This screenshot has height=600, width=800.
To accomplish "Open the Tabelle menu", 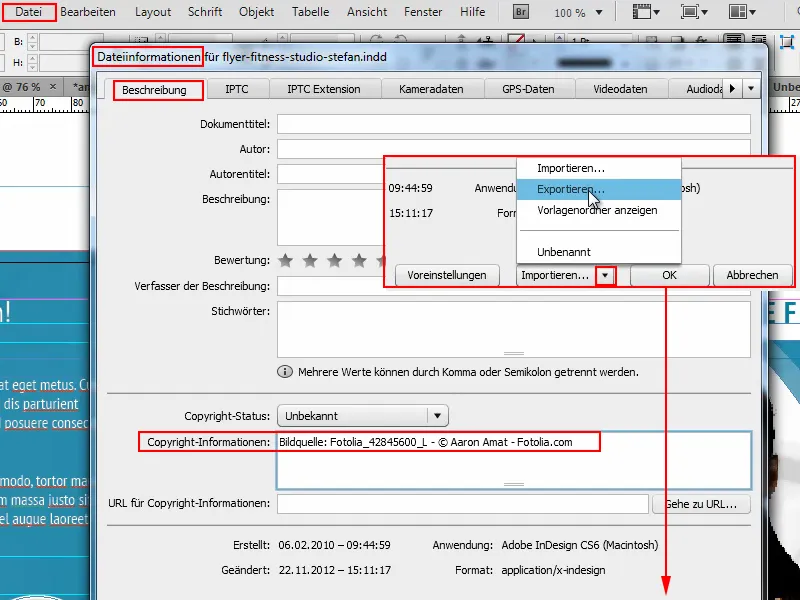I will point(310,12).
